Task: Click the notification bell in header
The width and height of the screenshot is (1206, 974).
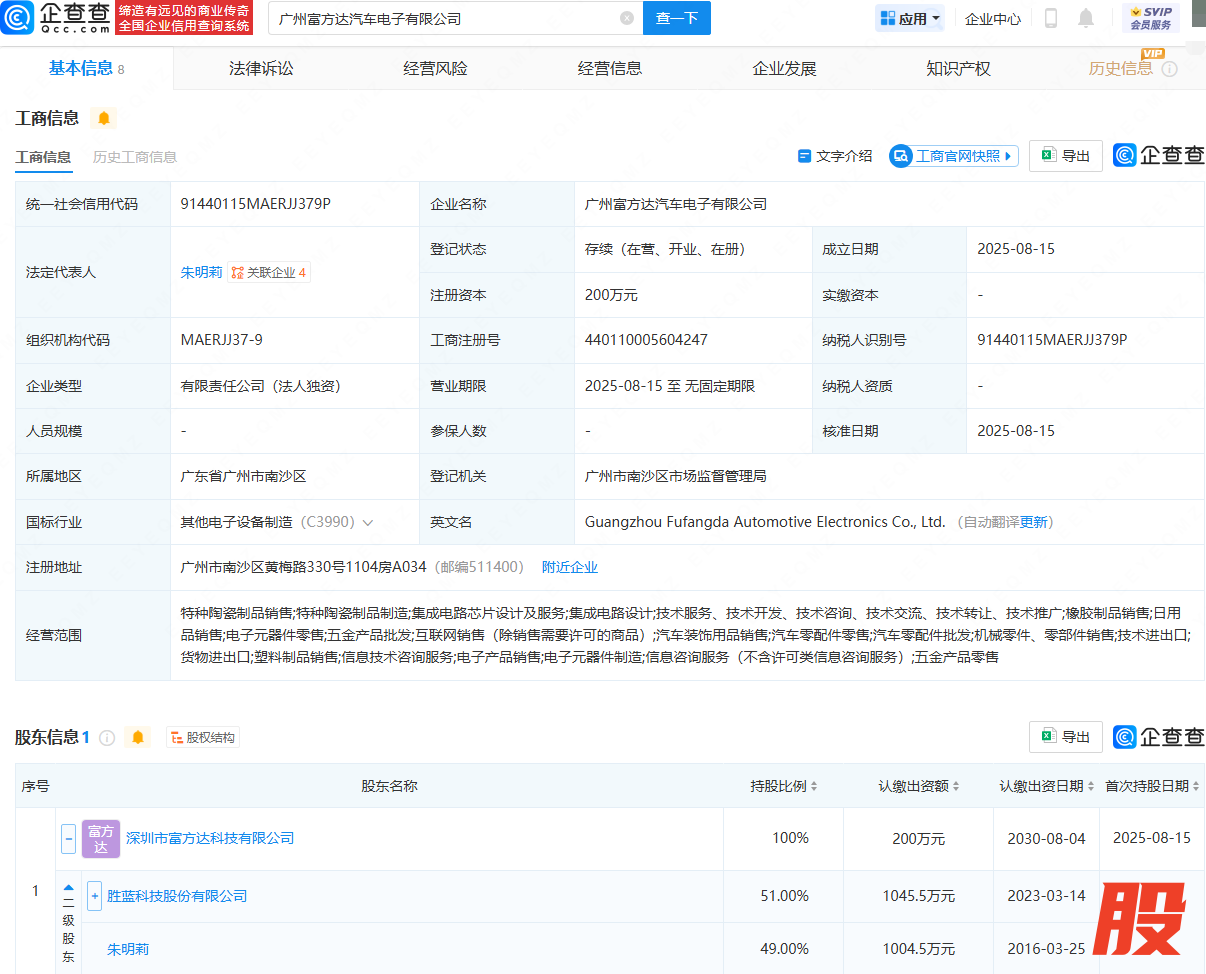Action: [1086, 18]
